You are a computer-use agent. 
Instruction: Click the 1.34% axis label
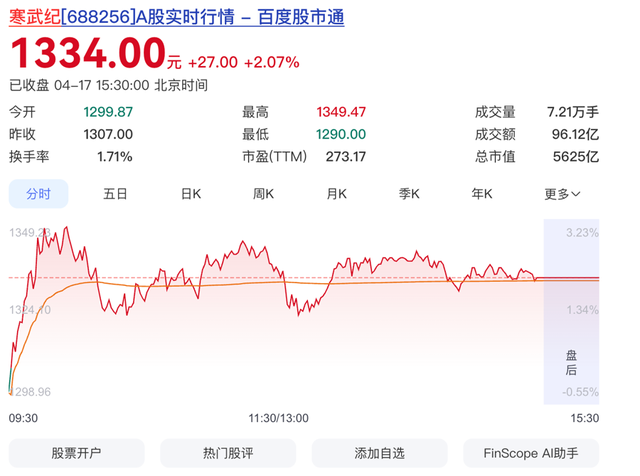pyautogui.click(x=582, y=310)
